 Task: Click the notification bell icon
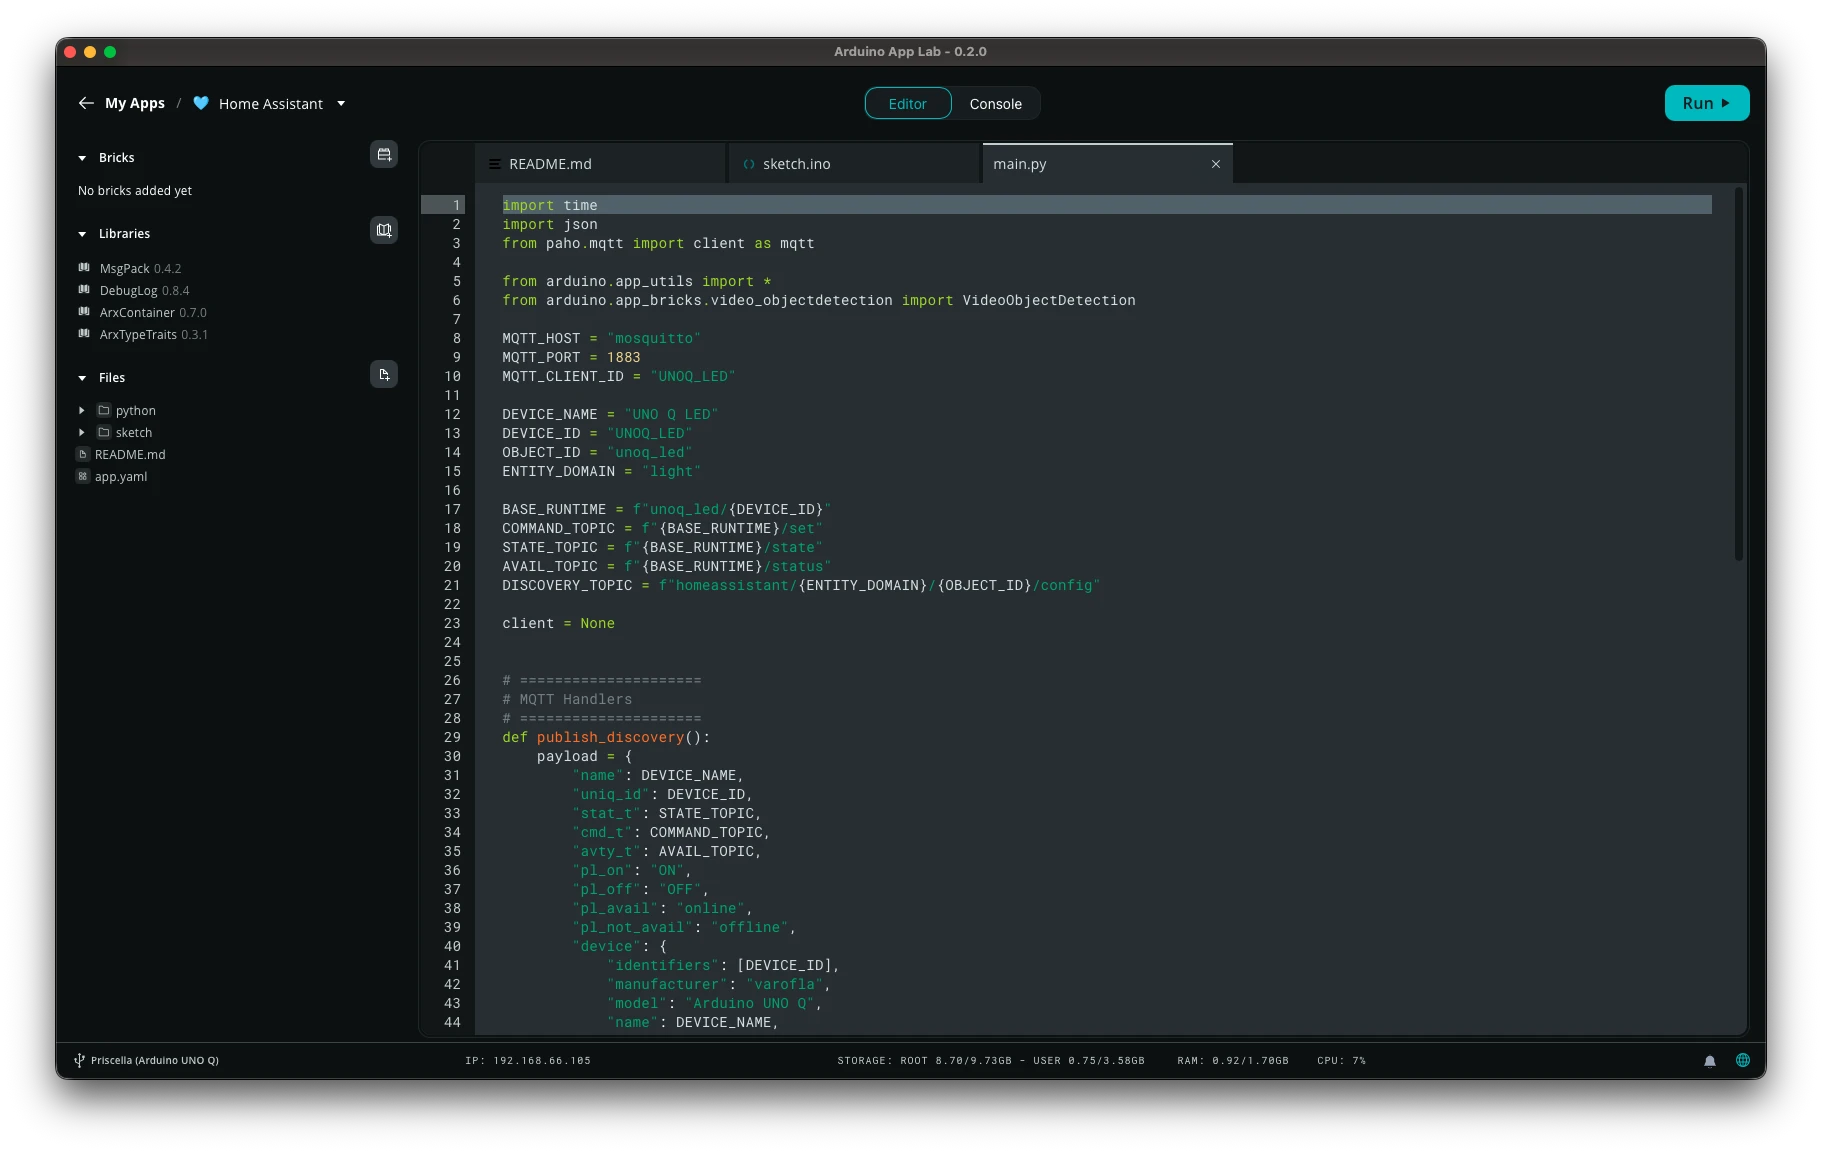point(1710,1061)
